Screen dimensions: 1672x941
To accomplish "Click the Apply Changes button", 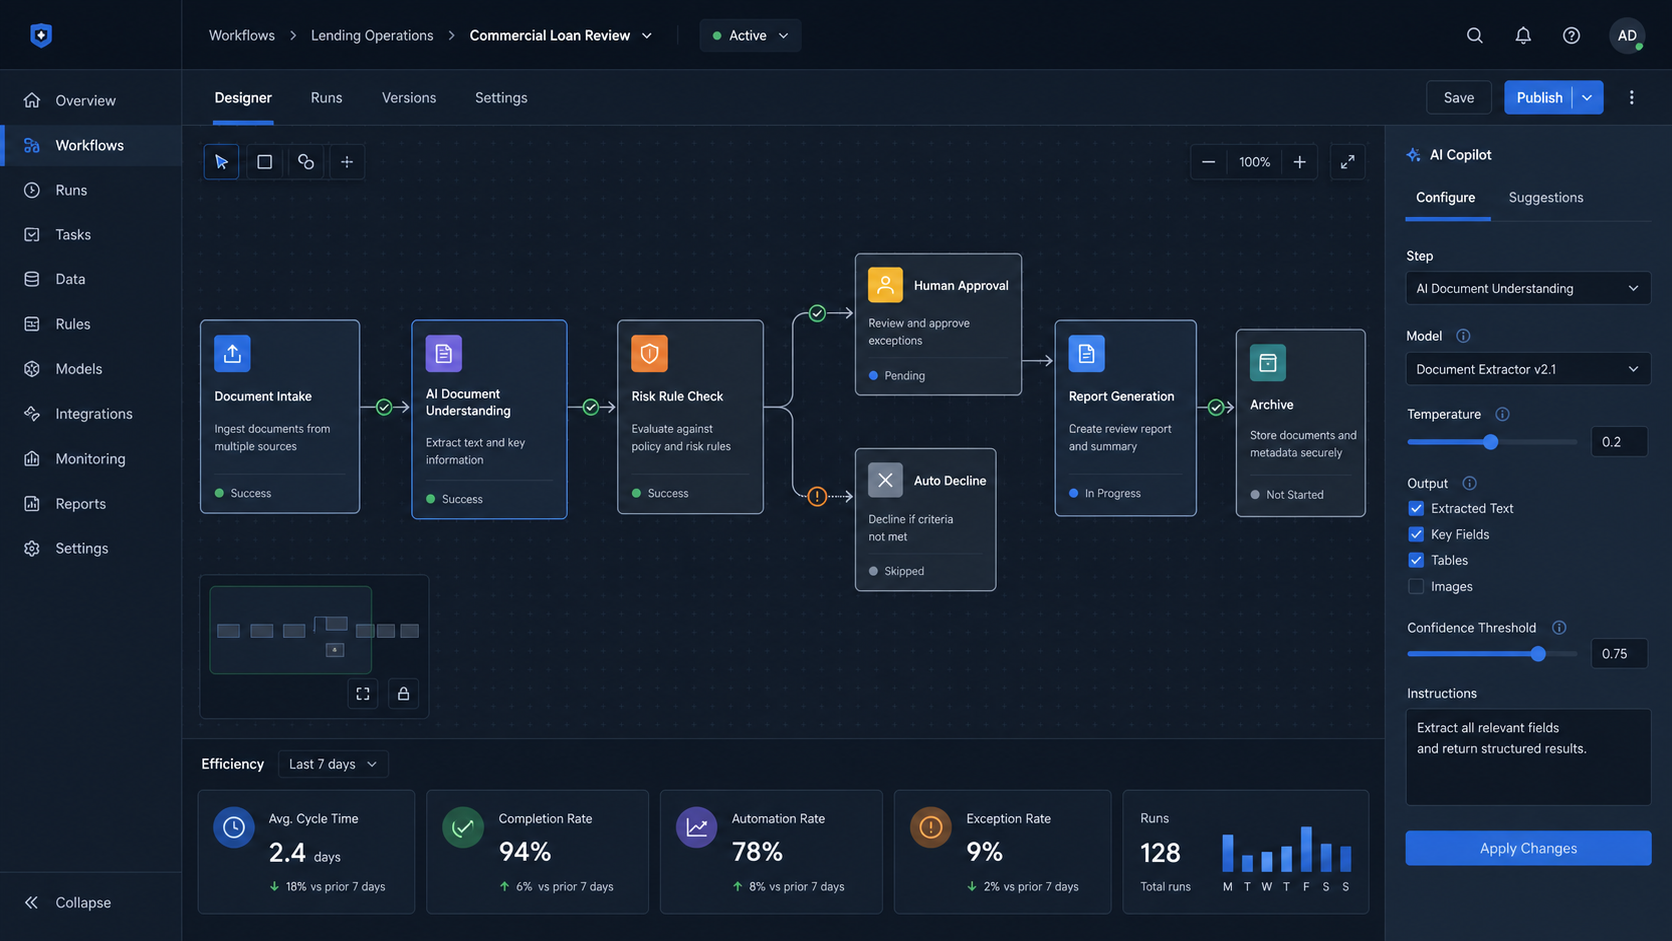I will 1527,848.
